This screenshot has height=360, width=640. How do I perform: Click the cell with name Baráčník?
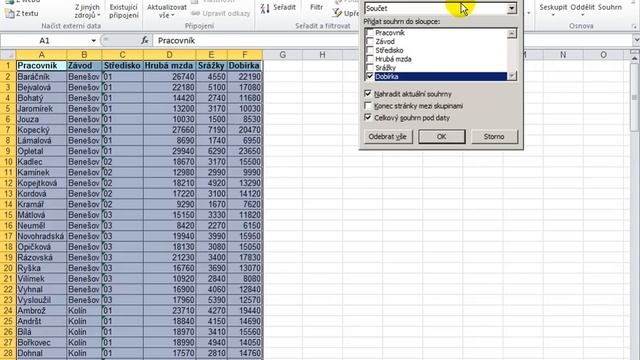coord(41,77)
